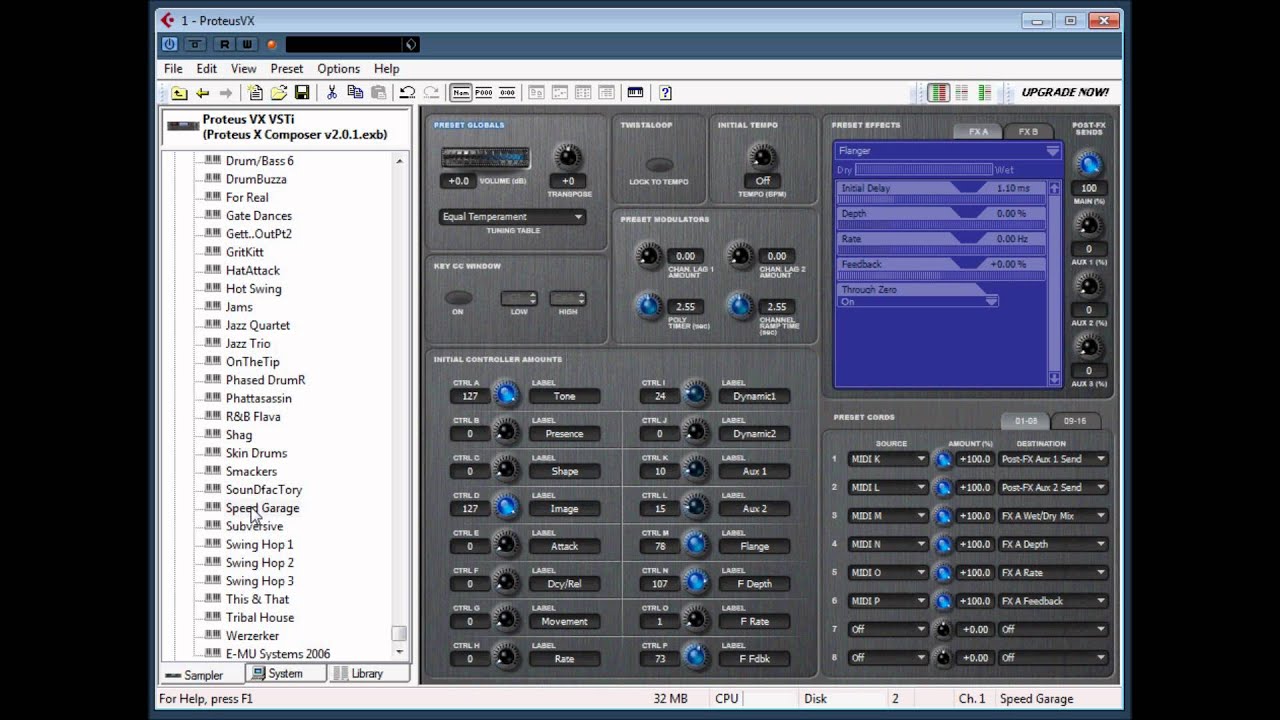The image size is (1280, 720).
Task: Click the yellow back arrow icon
Action: tap(202, 93)
